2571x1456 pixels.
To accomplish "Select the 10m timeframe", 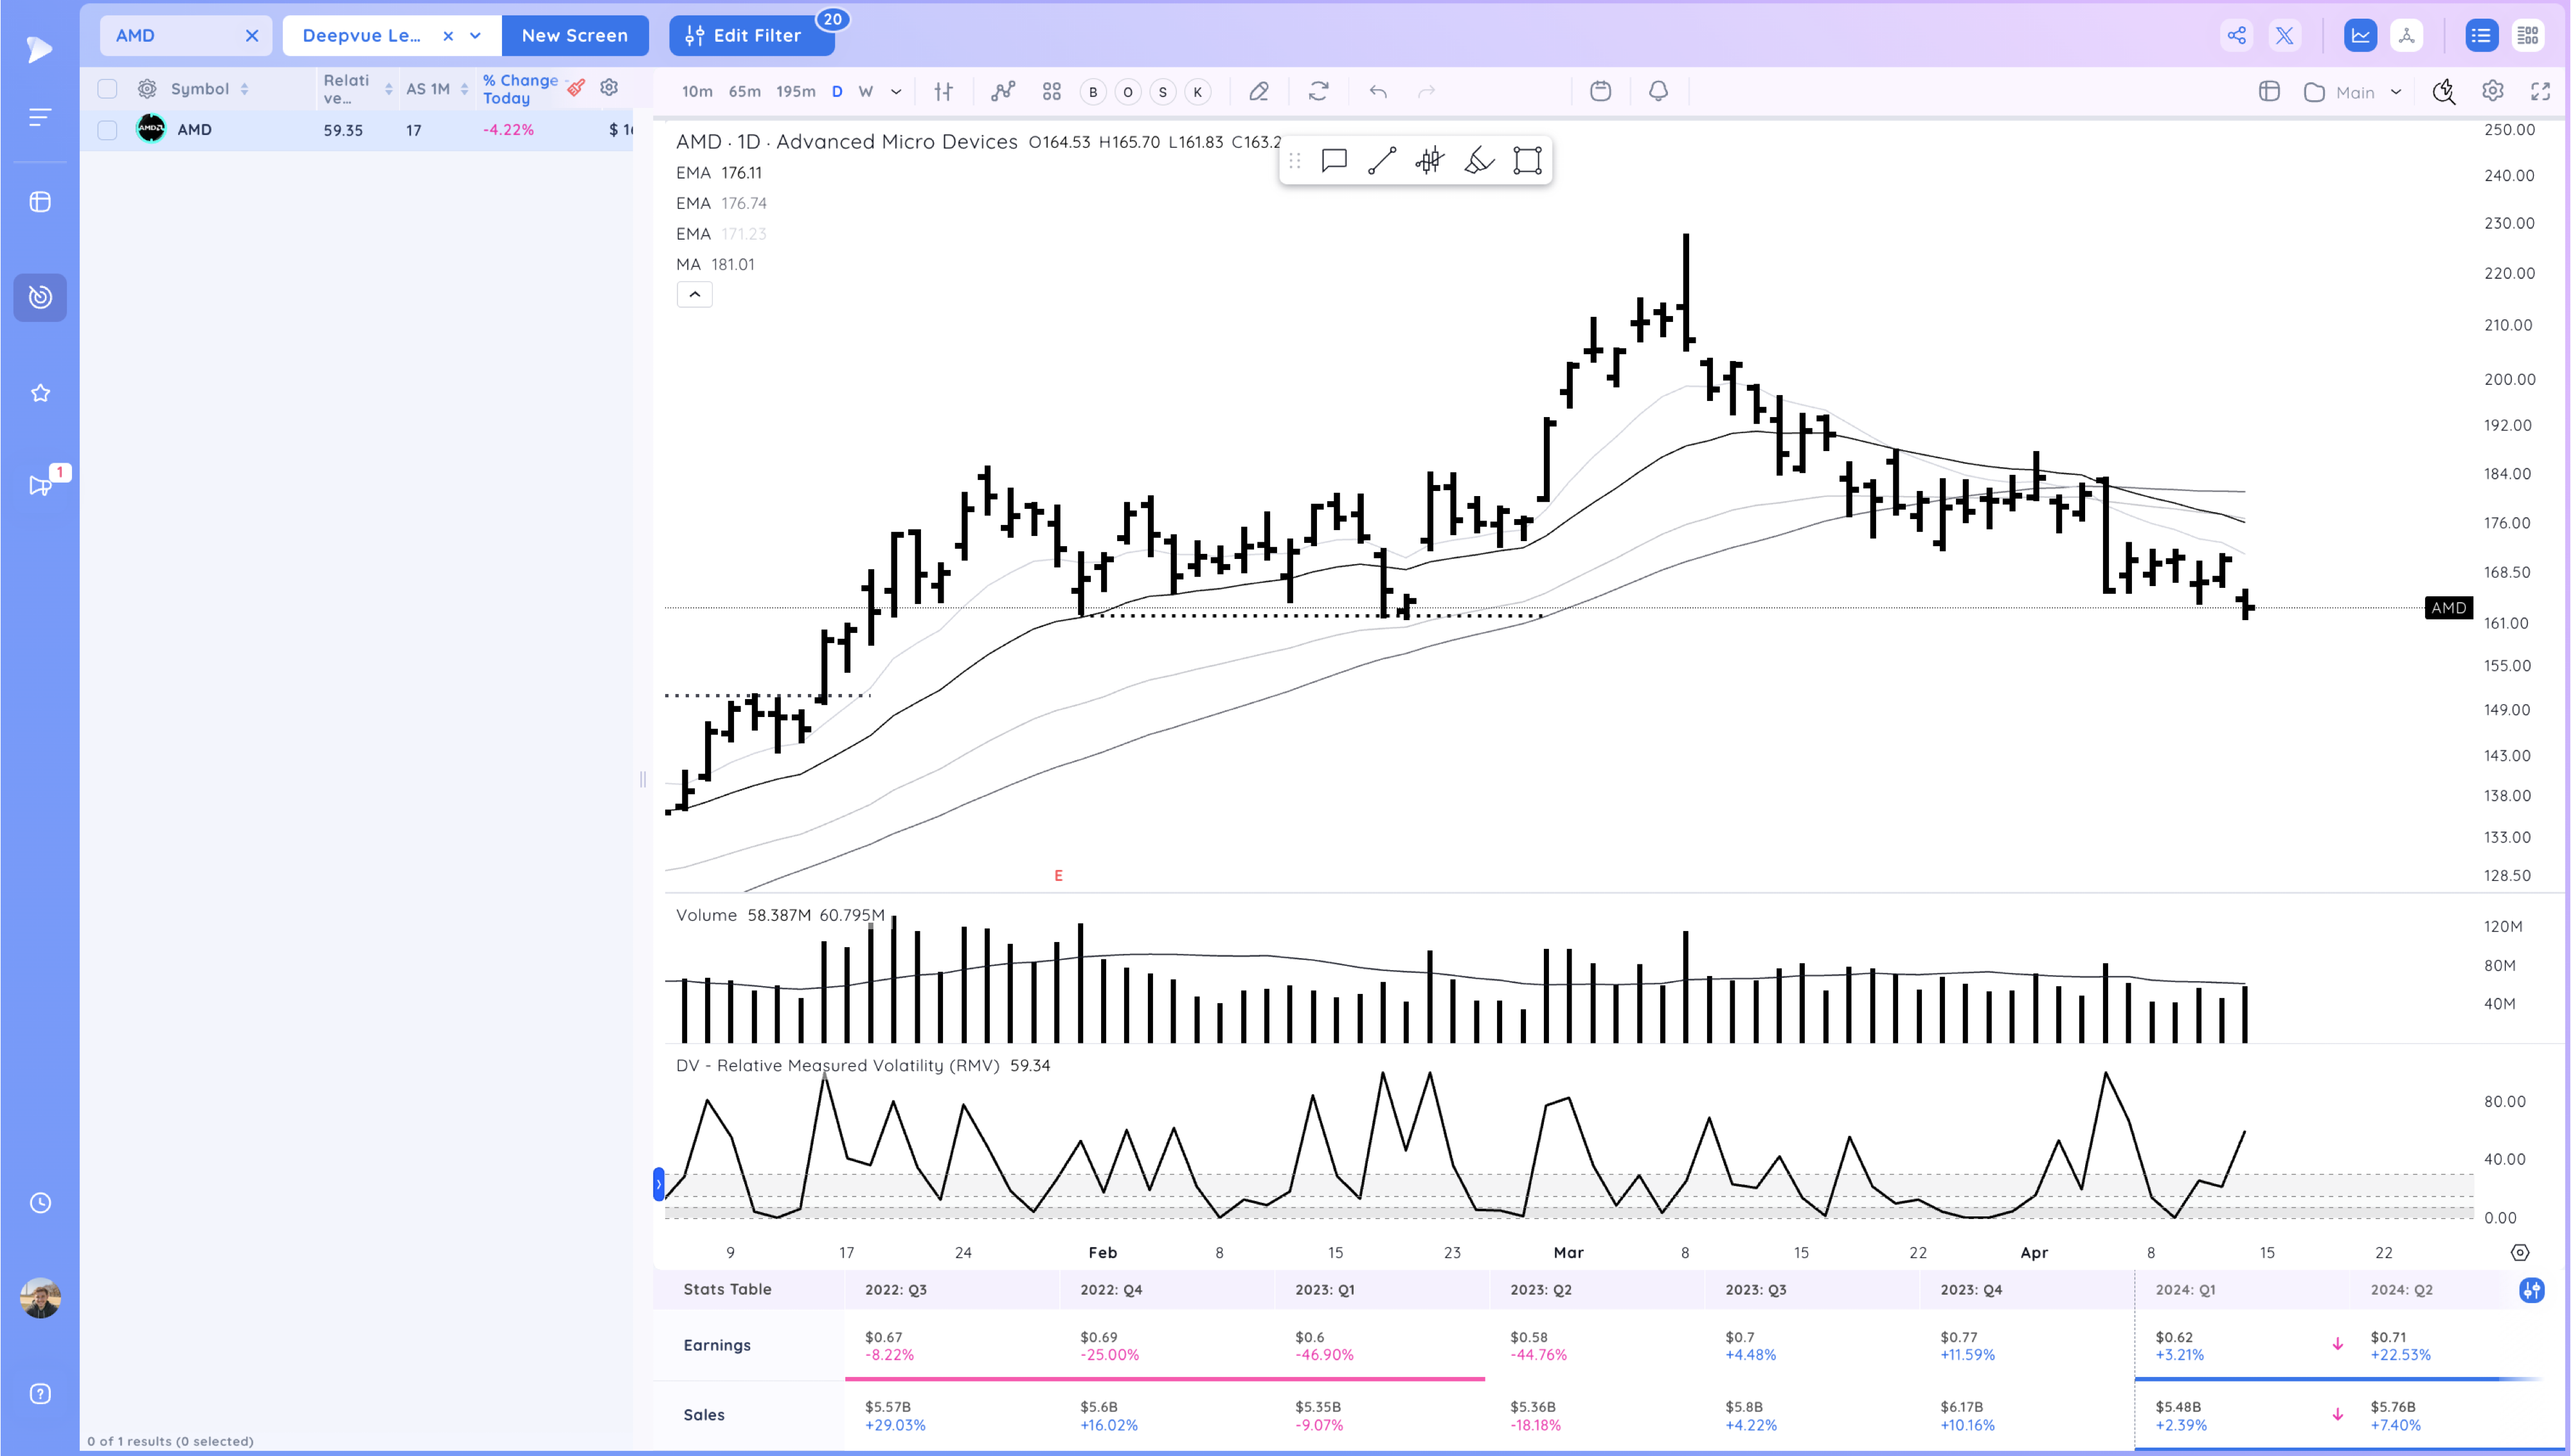I will [697, 92].
